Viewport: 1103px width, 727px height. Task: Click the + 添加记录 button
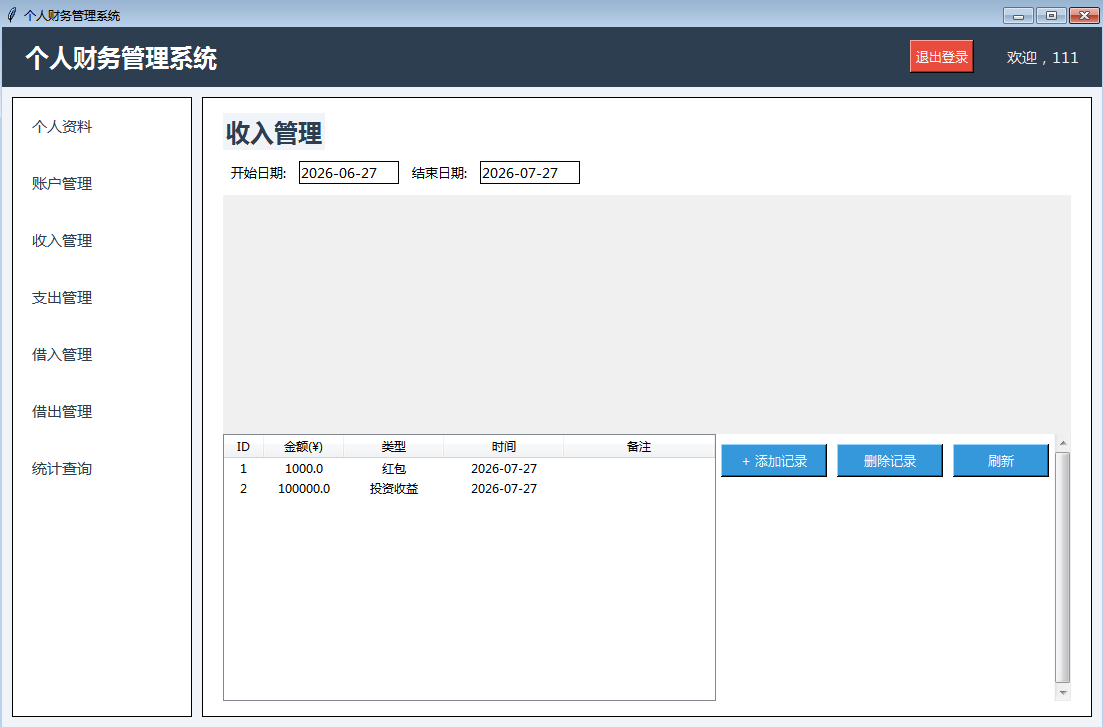click(774, 461)
